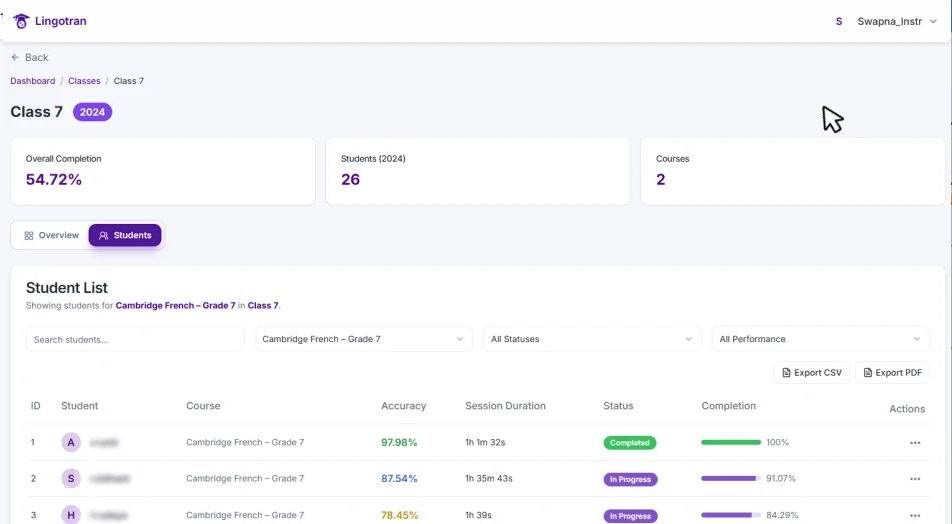Open actions menu for student 2
The width and height of the screenshot is (952, 524).
pos(914,479)
